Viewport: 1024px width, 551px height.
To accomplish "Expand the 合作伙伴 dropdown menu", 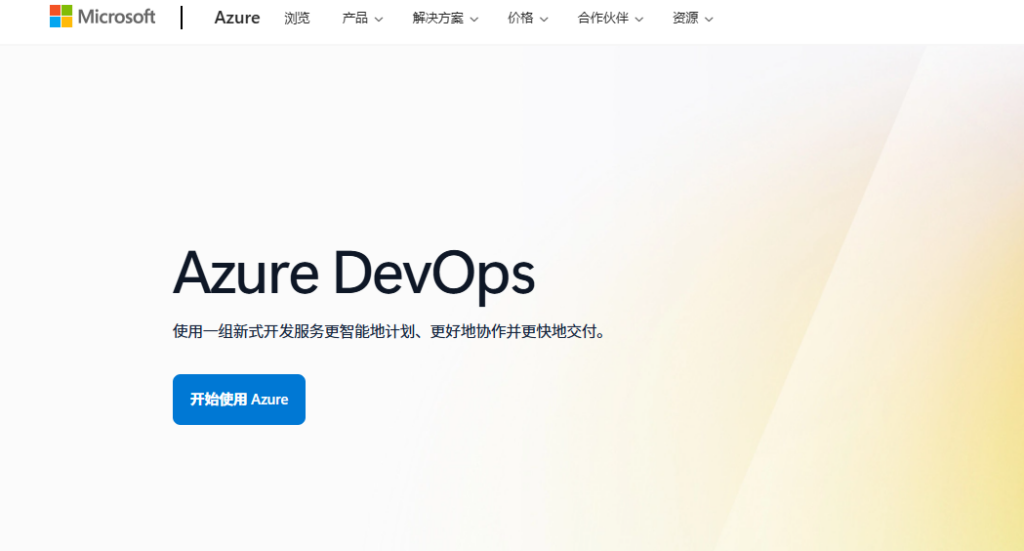I will [611, 18].
